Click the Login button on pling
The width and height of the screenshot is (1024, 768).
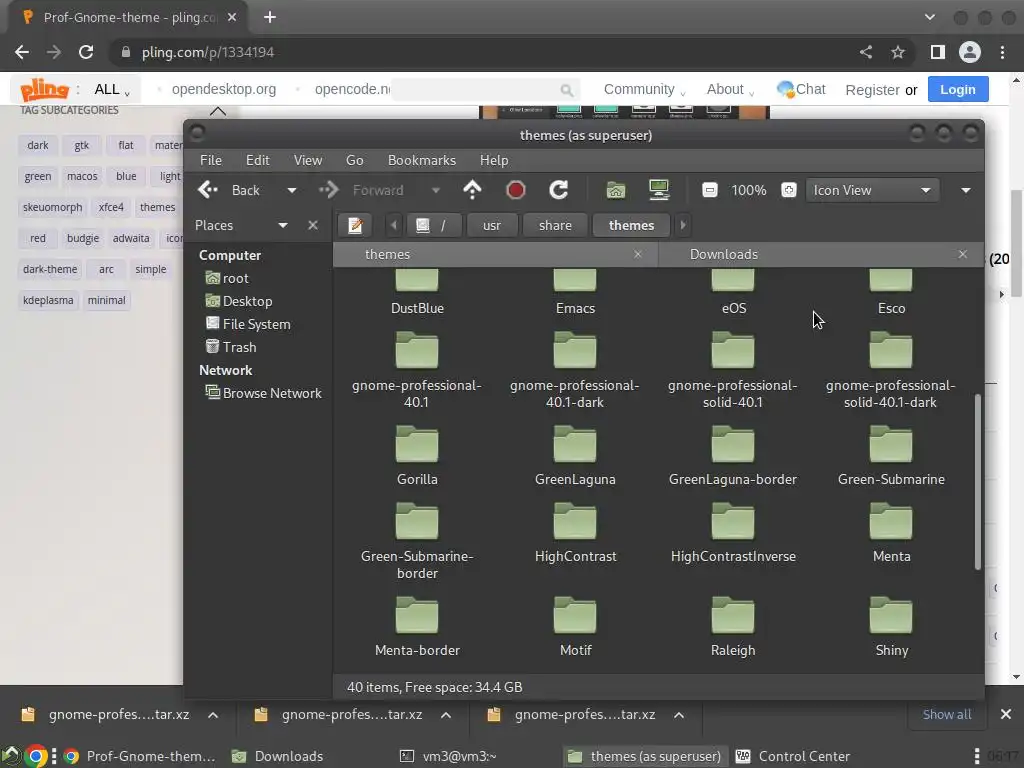click(x=957, y=89)
